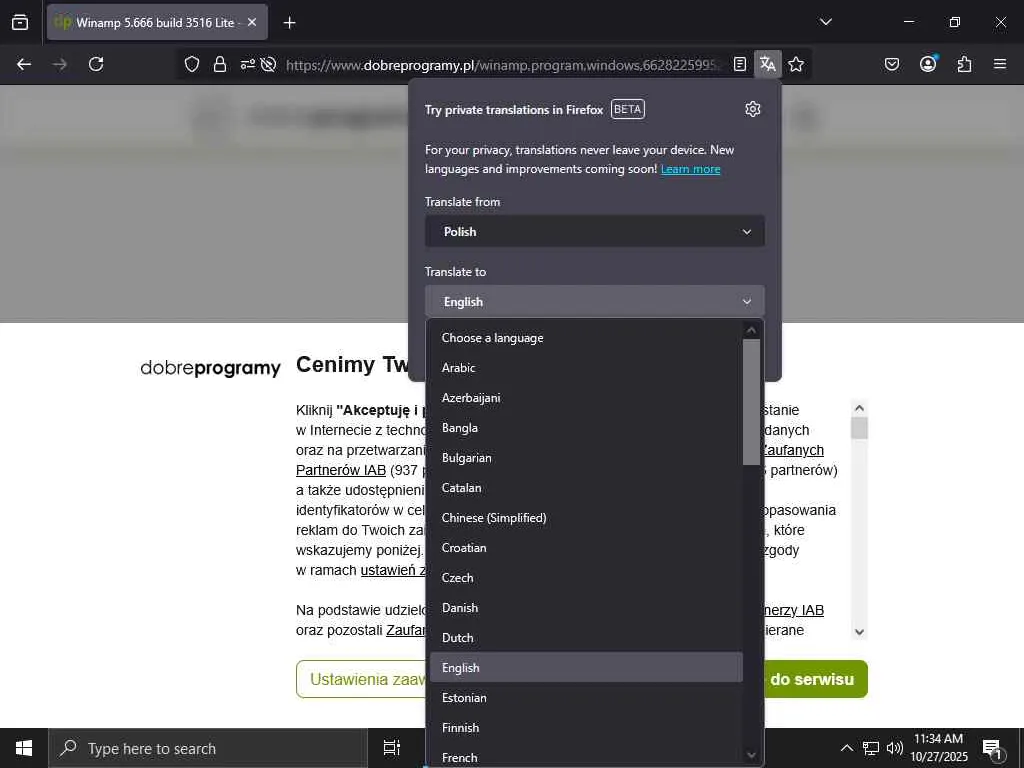Image resolution: width=1024 pixels, height=768 pixels.
Task: Select Danish from language list
Action: (x=586, y=608)
